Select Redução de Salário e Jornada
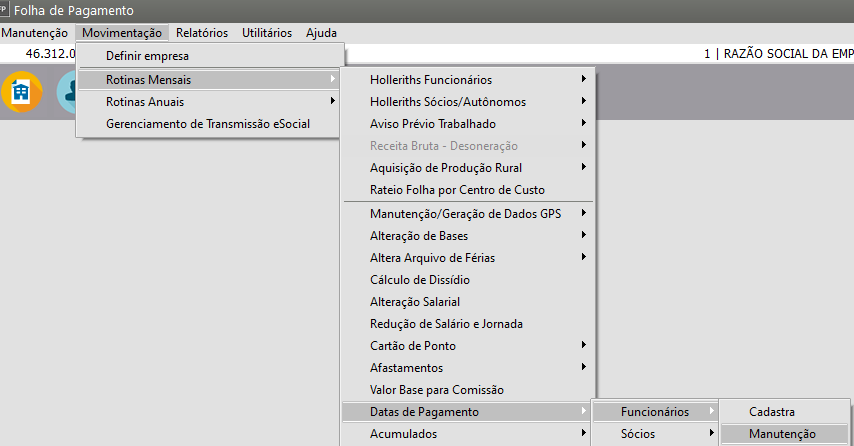854x446 pixels. coord(446,324)
